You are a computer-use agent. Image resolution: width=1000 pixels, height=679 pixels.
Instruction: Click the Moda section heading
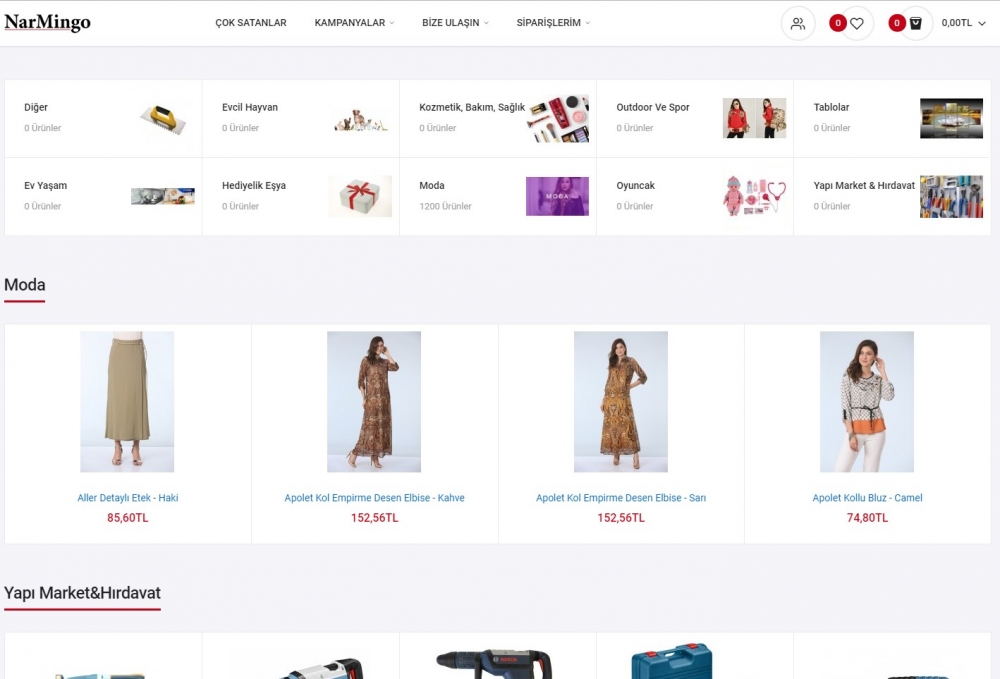click(x=25, y=285)
